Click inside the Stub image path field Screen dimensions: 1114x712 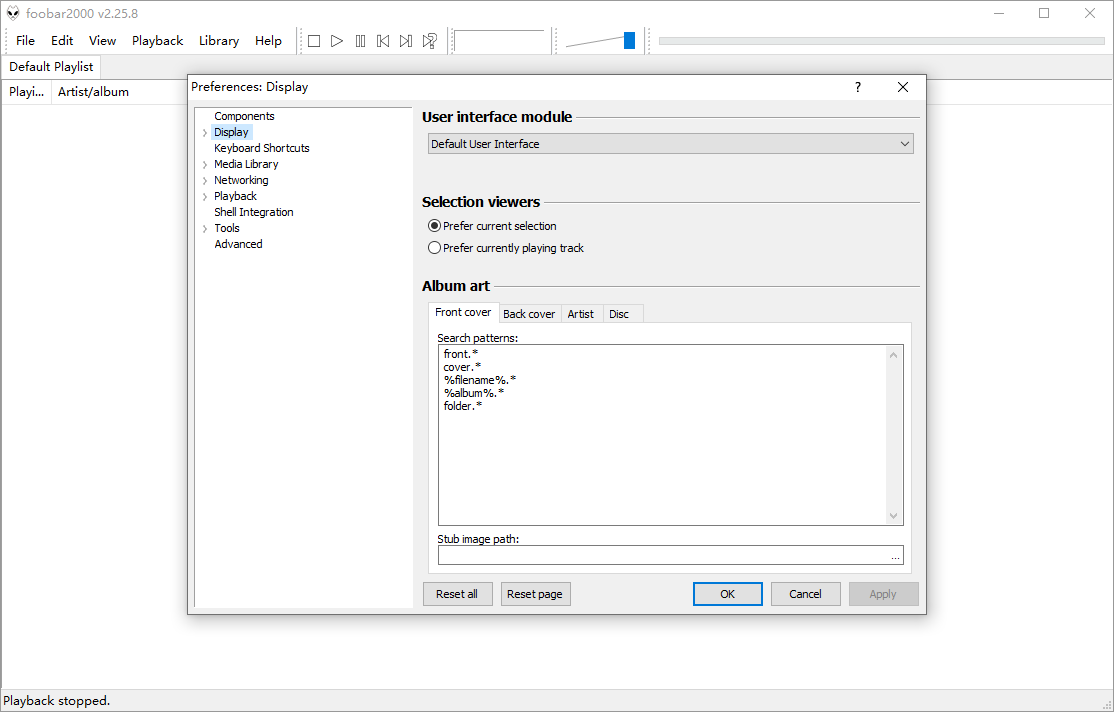point(660,556)
